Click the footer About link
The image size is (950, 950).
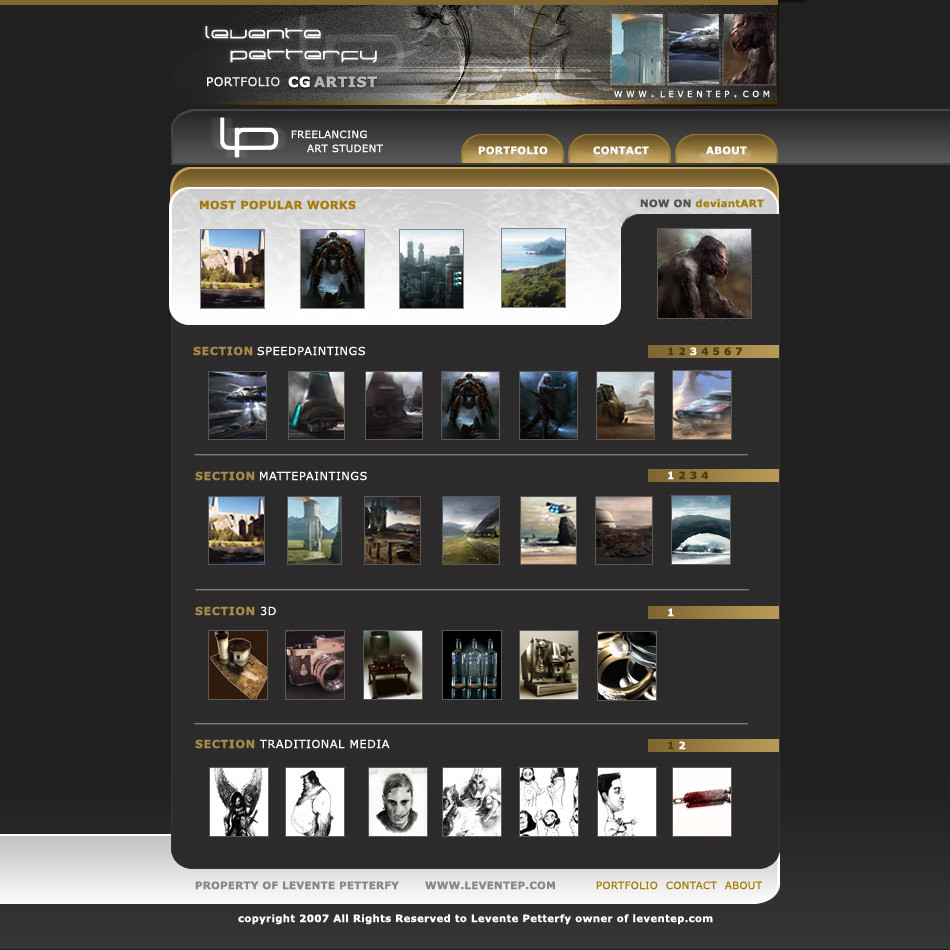click(x=743, y=885)
